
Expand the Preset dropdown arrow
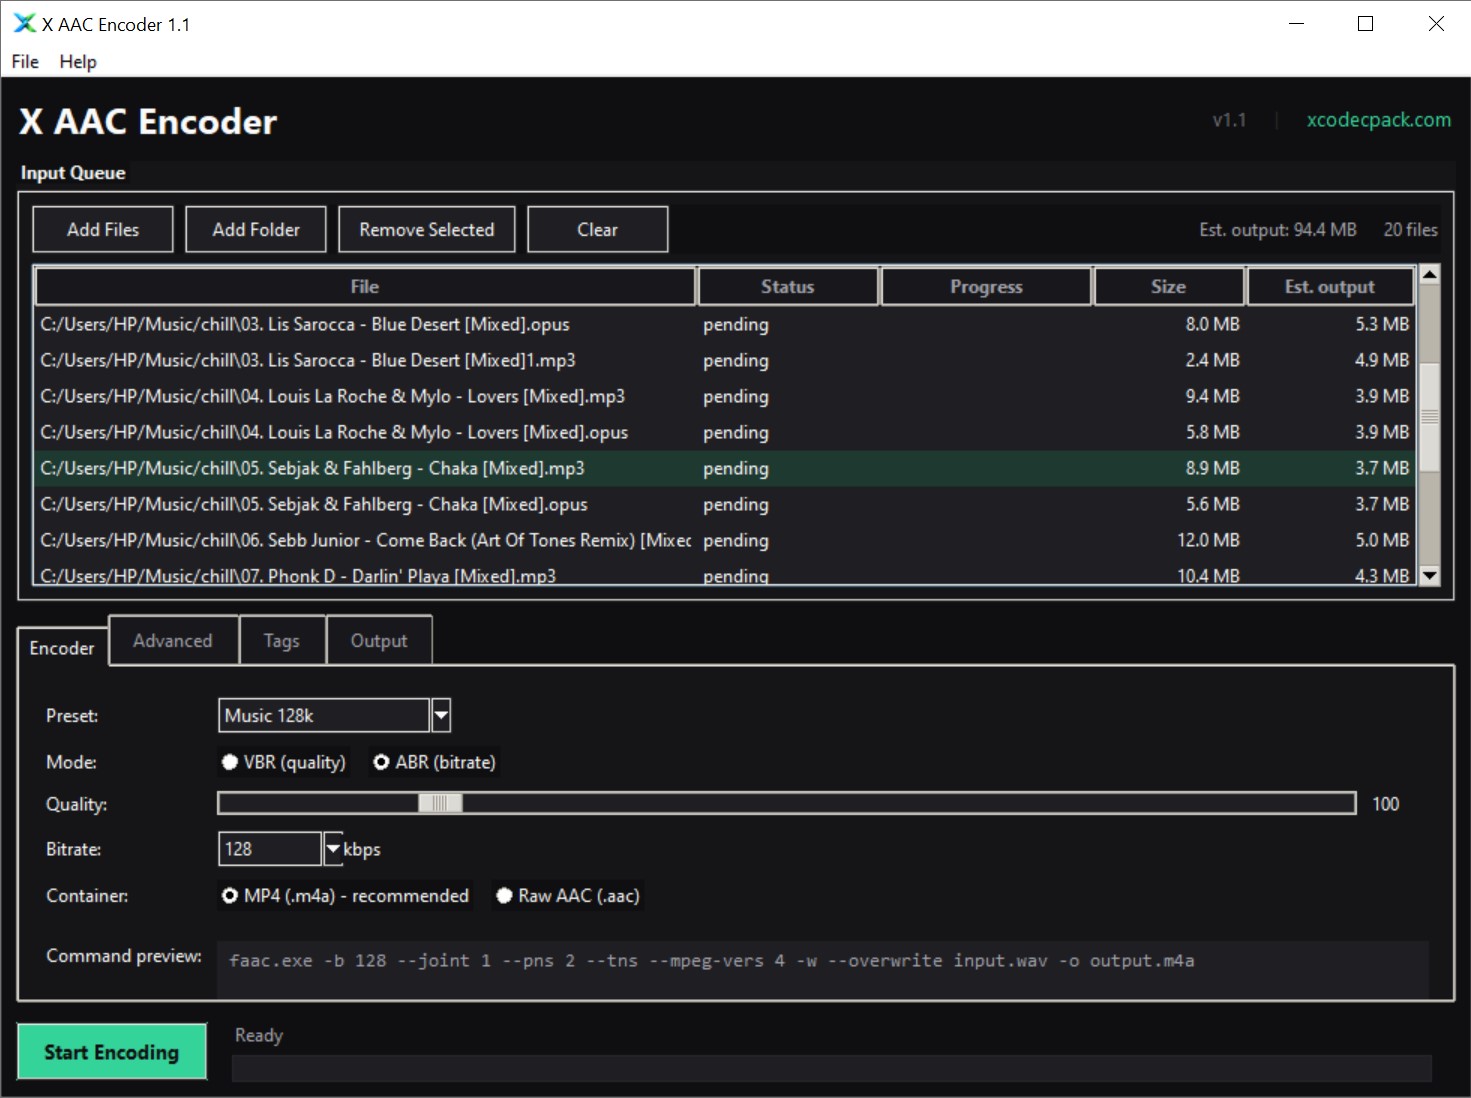pos(441,716)
